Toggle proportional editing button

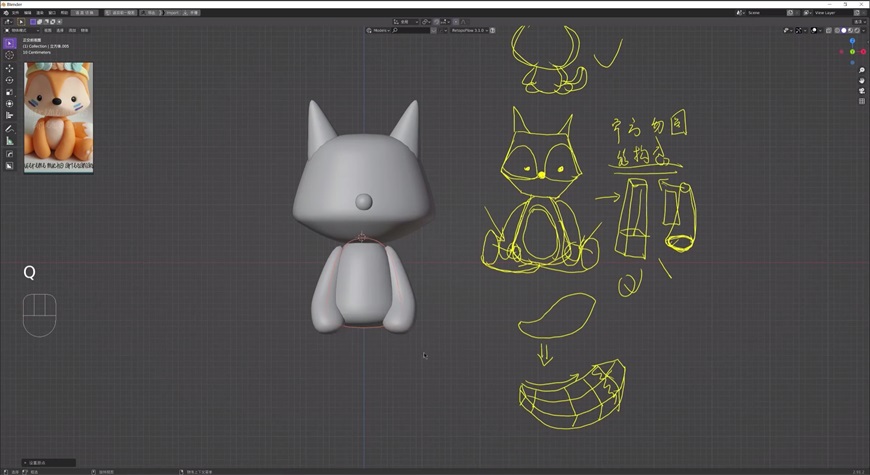click(x=456, y=22)
